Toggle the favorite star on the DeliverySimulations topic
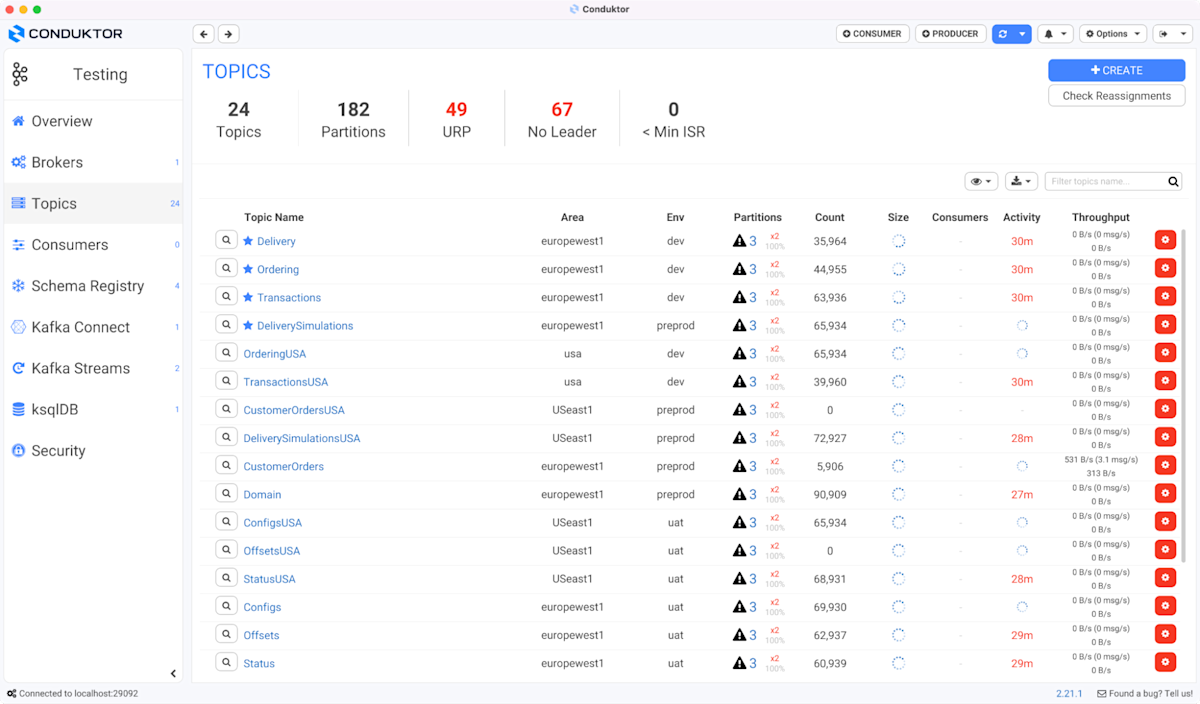 tap(249, 325)
